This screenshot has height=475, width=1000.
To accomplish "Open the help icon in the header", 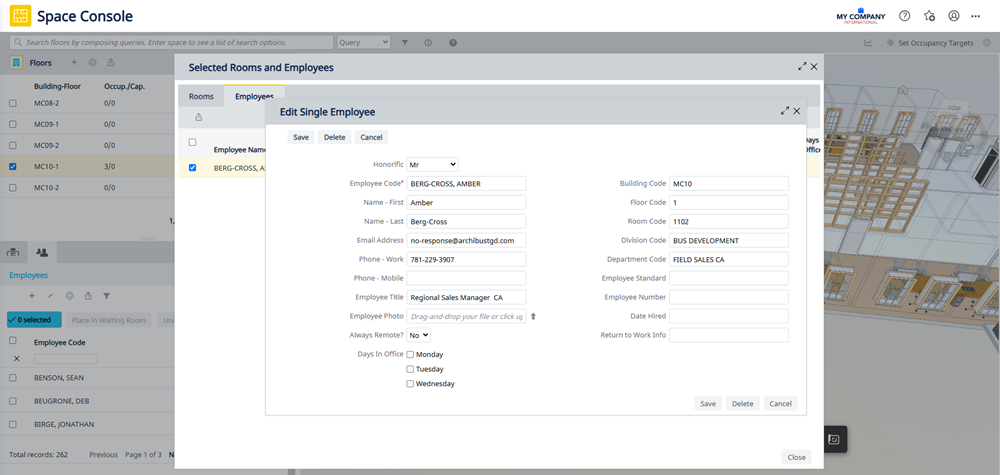I will click(905, 16).
